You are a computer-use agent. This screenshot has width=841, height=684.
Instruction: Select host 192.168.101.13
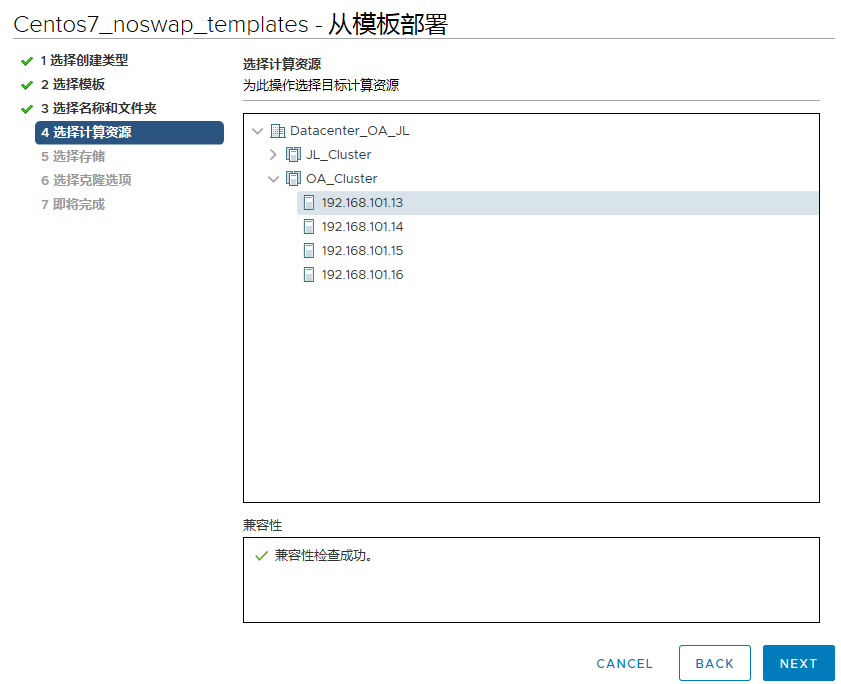click(557, 203)
